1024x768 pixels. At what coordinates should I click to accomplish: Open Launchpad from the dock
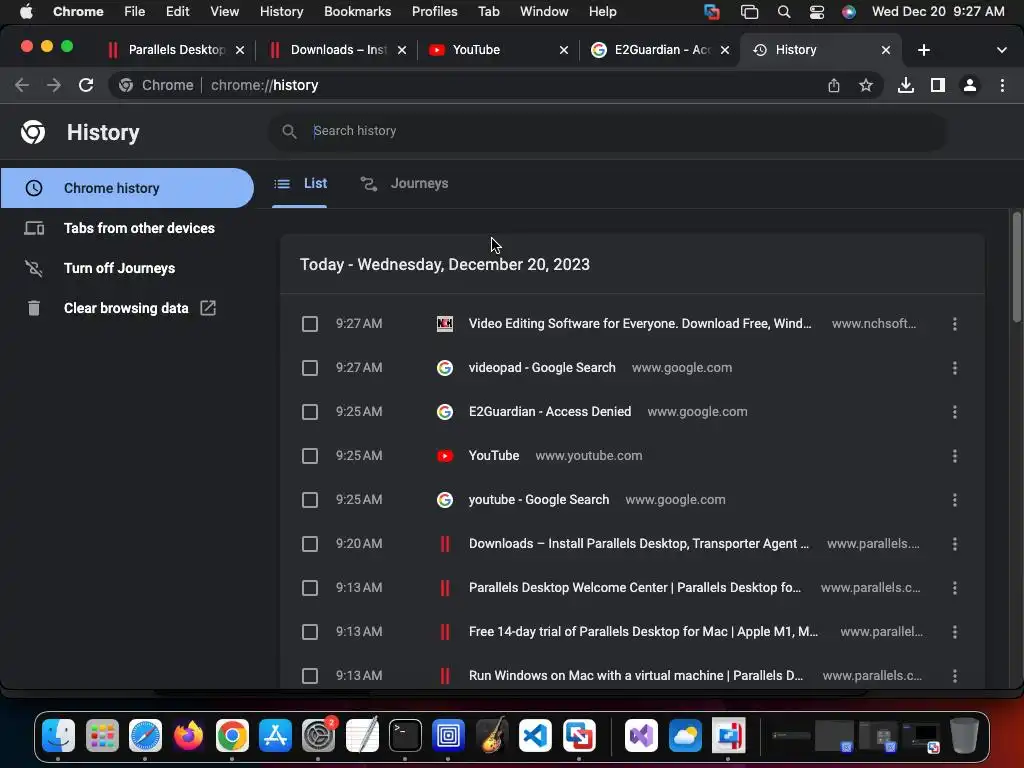tap(102, 736)
